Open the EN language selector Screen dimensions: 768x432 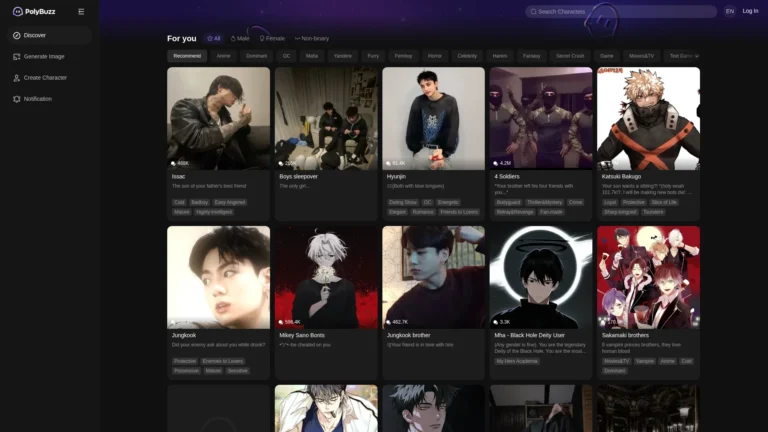(729, 11)
